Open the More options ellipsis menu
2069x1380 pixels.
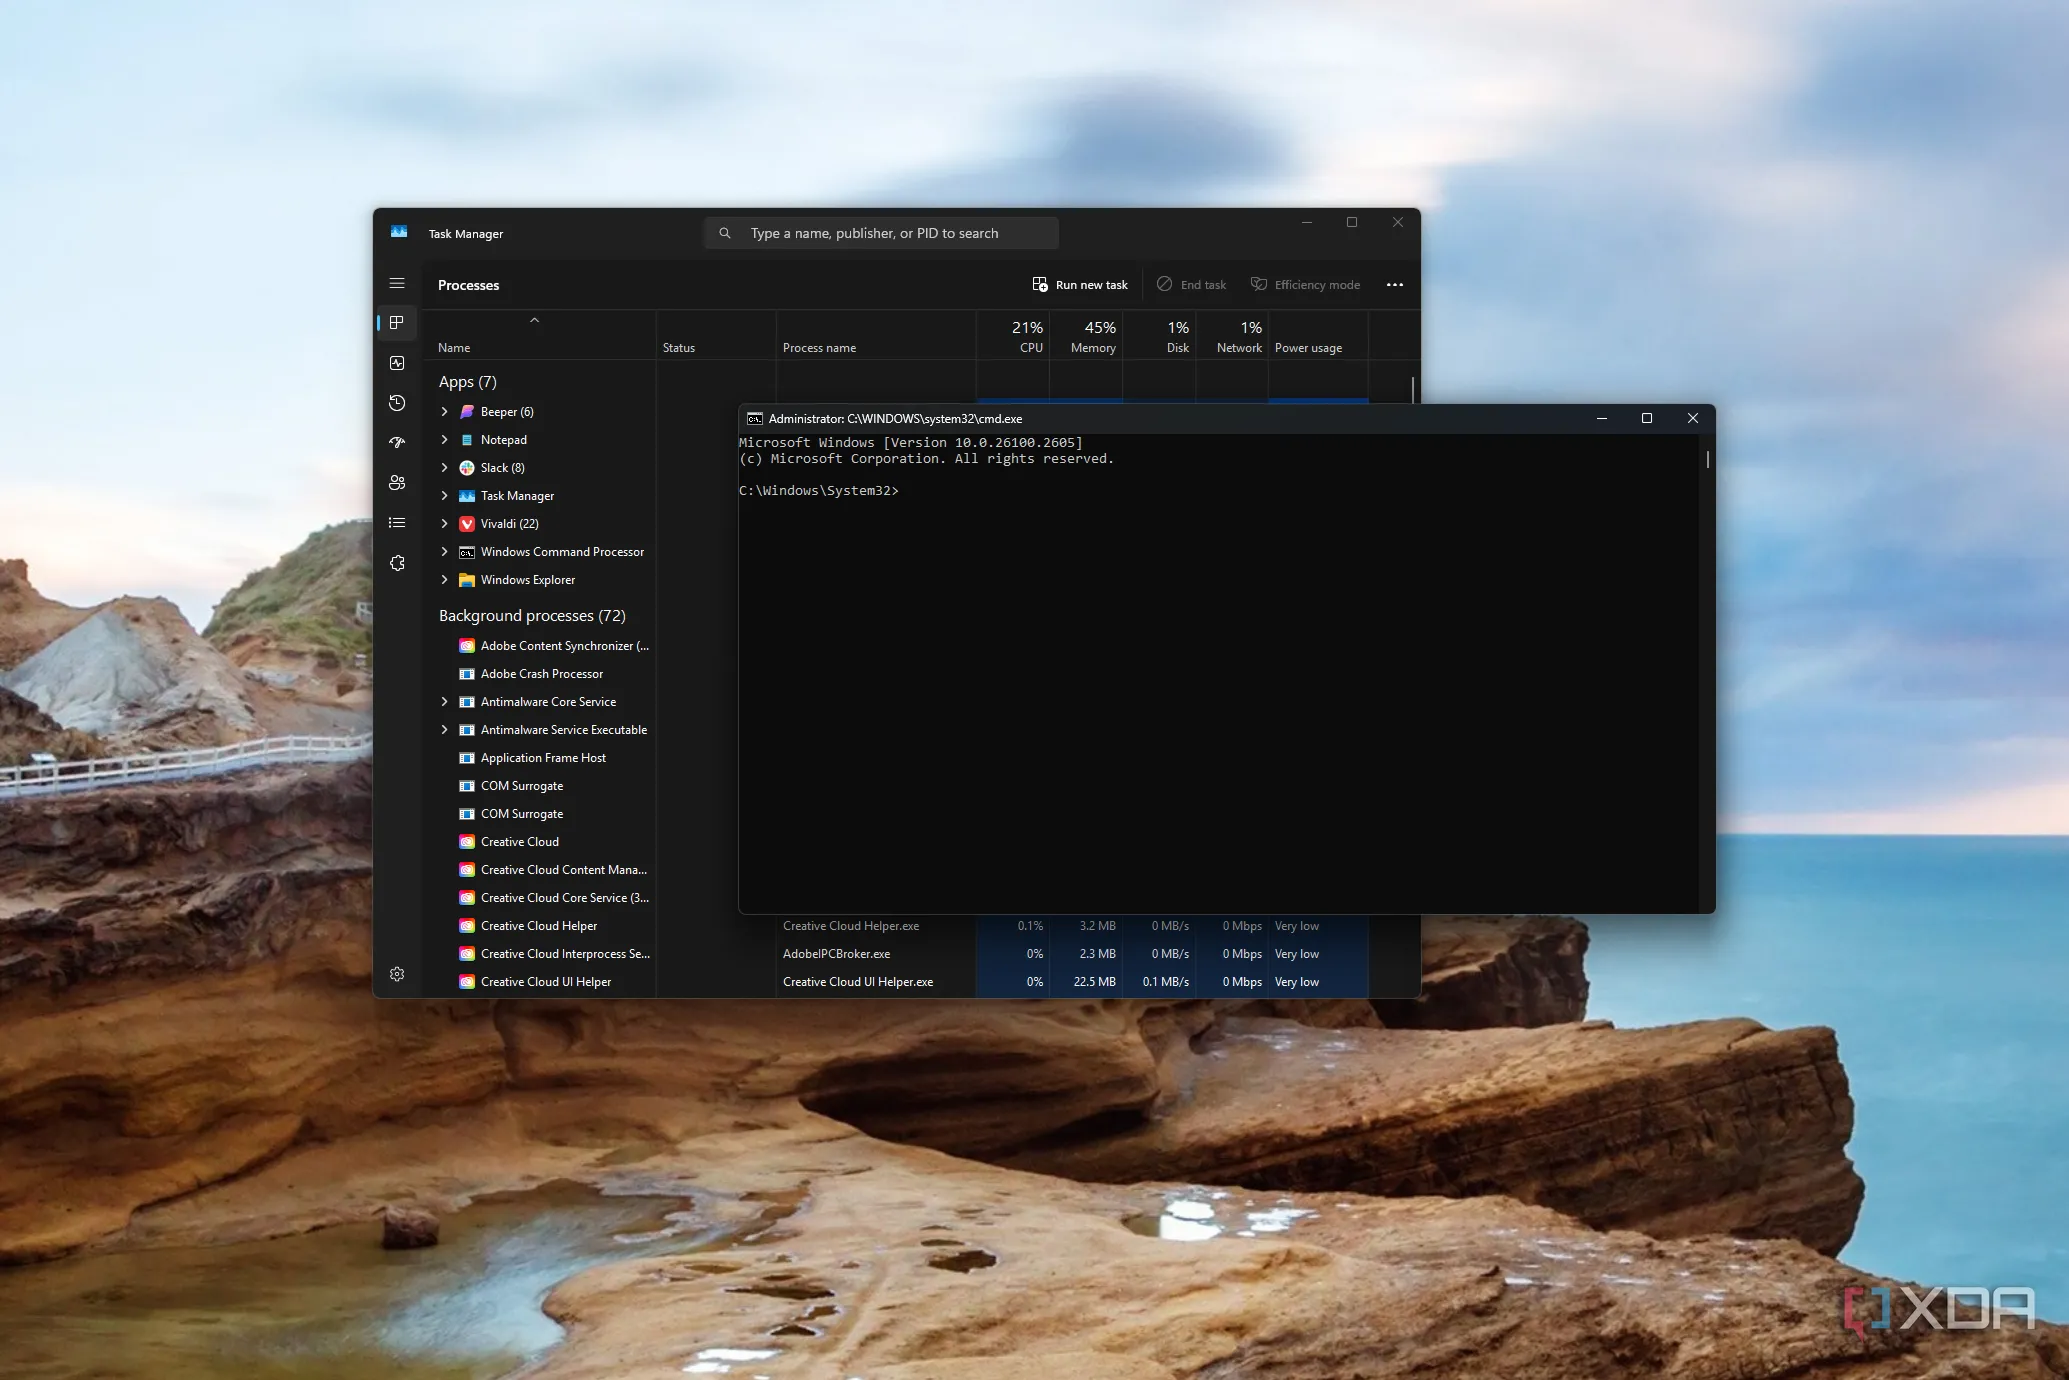(1394, 284)
